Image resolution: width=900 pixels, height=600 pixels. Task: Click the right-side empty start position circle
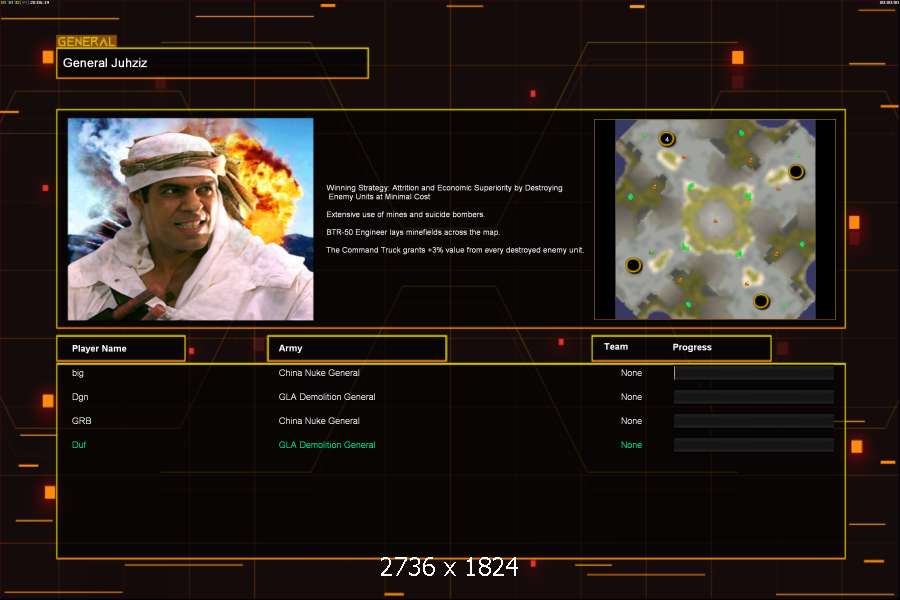pyautogui.click(x=796, y=172)
